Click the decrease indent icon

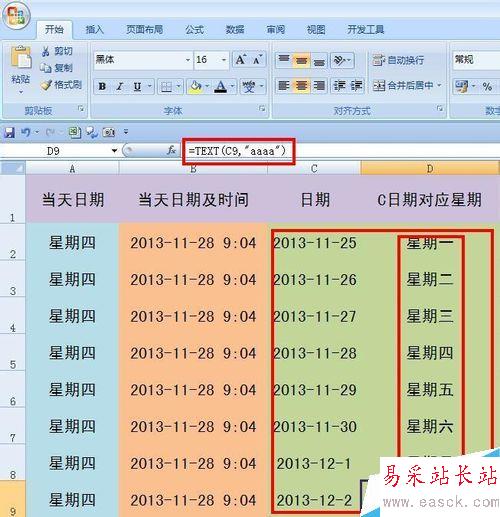(339, 86)
